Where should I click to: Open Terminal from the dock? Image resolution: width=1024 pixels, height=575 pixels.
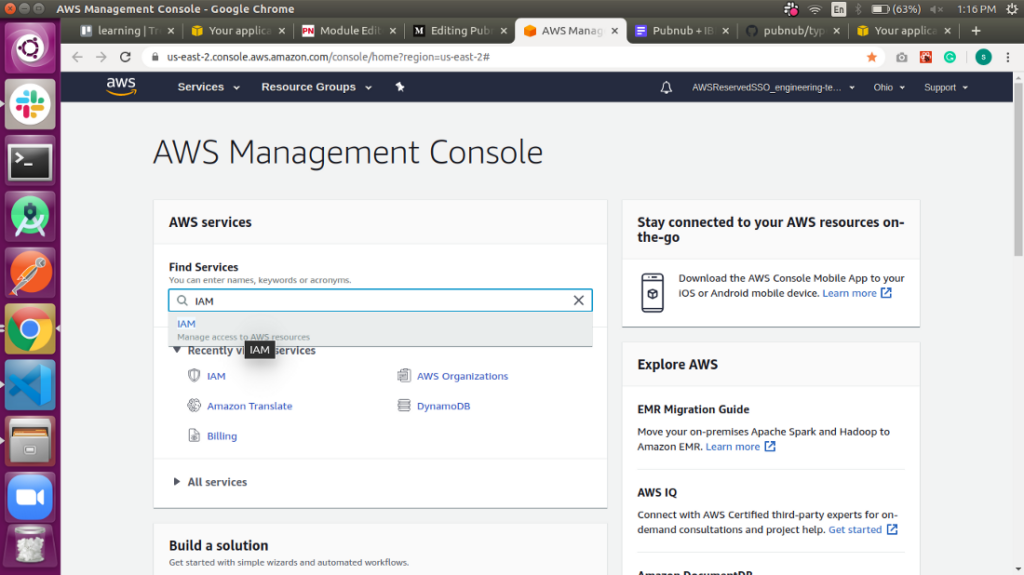(x=30, y=161)
